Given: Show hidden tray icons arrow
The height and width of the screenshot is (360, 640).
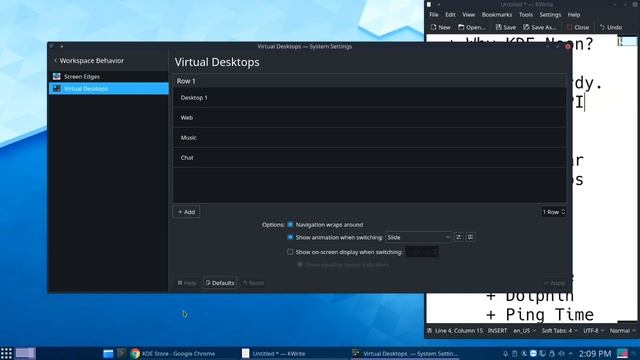Looking at the screenshot, I should click(x=570, y=353).
